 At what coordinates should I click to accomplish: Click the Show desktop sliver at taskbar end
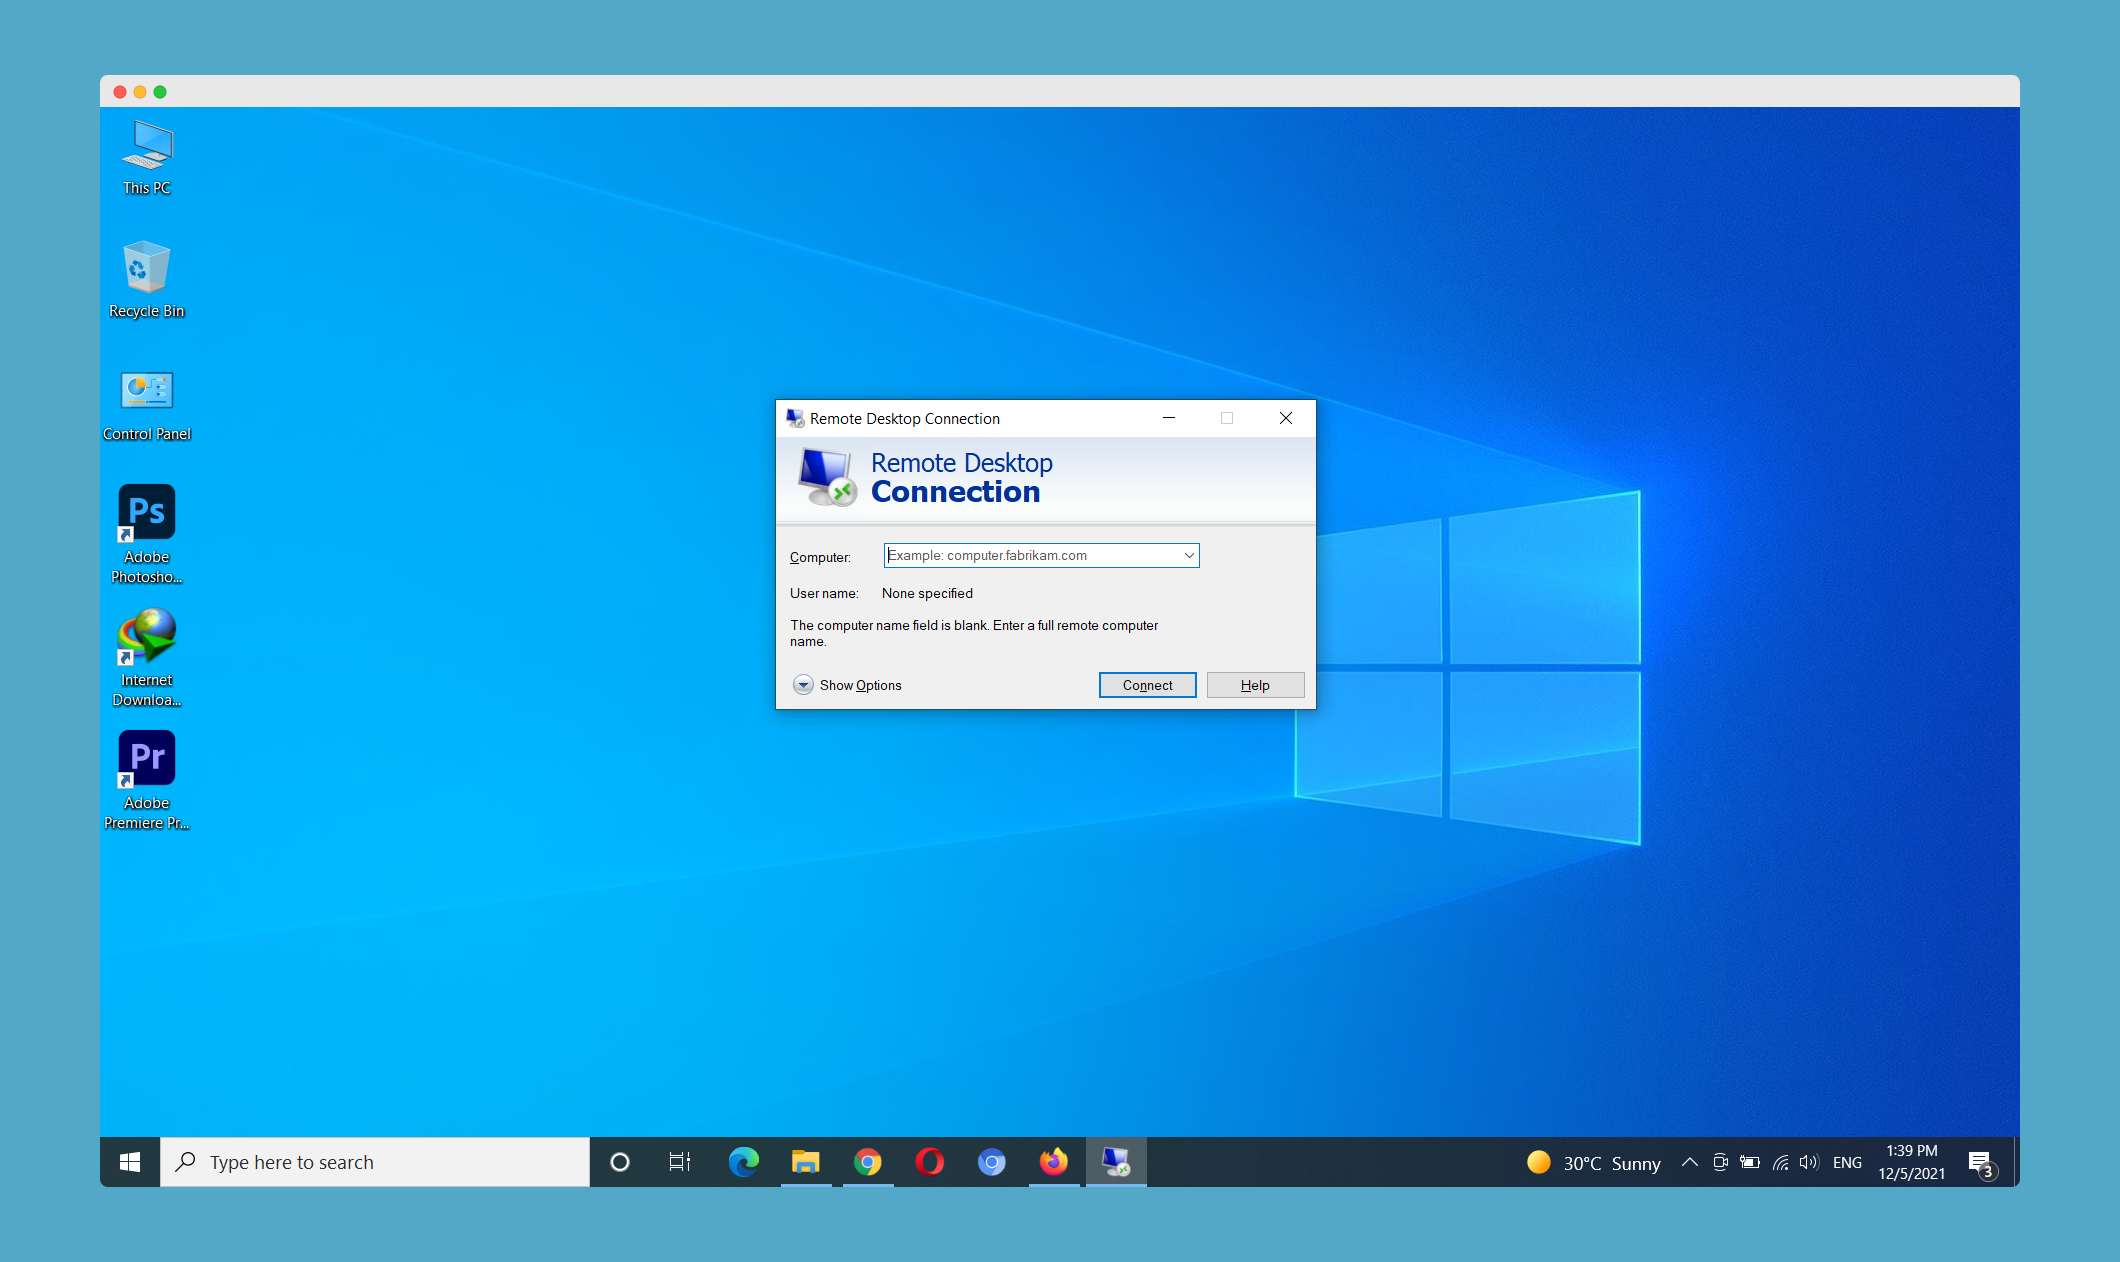click(2015, 1162)
